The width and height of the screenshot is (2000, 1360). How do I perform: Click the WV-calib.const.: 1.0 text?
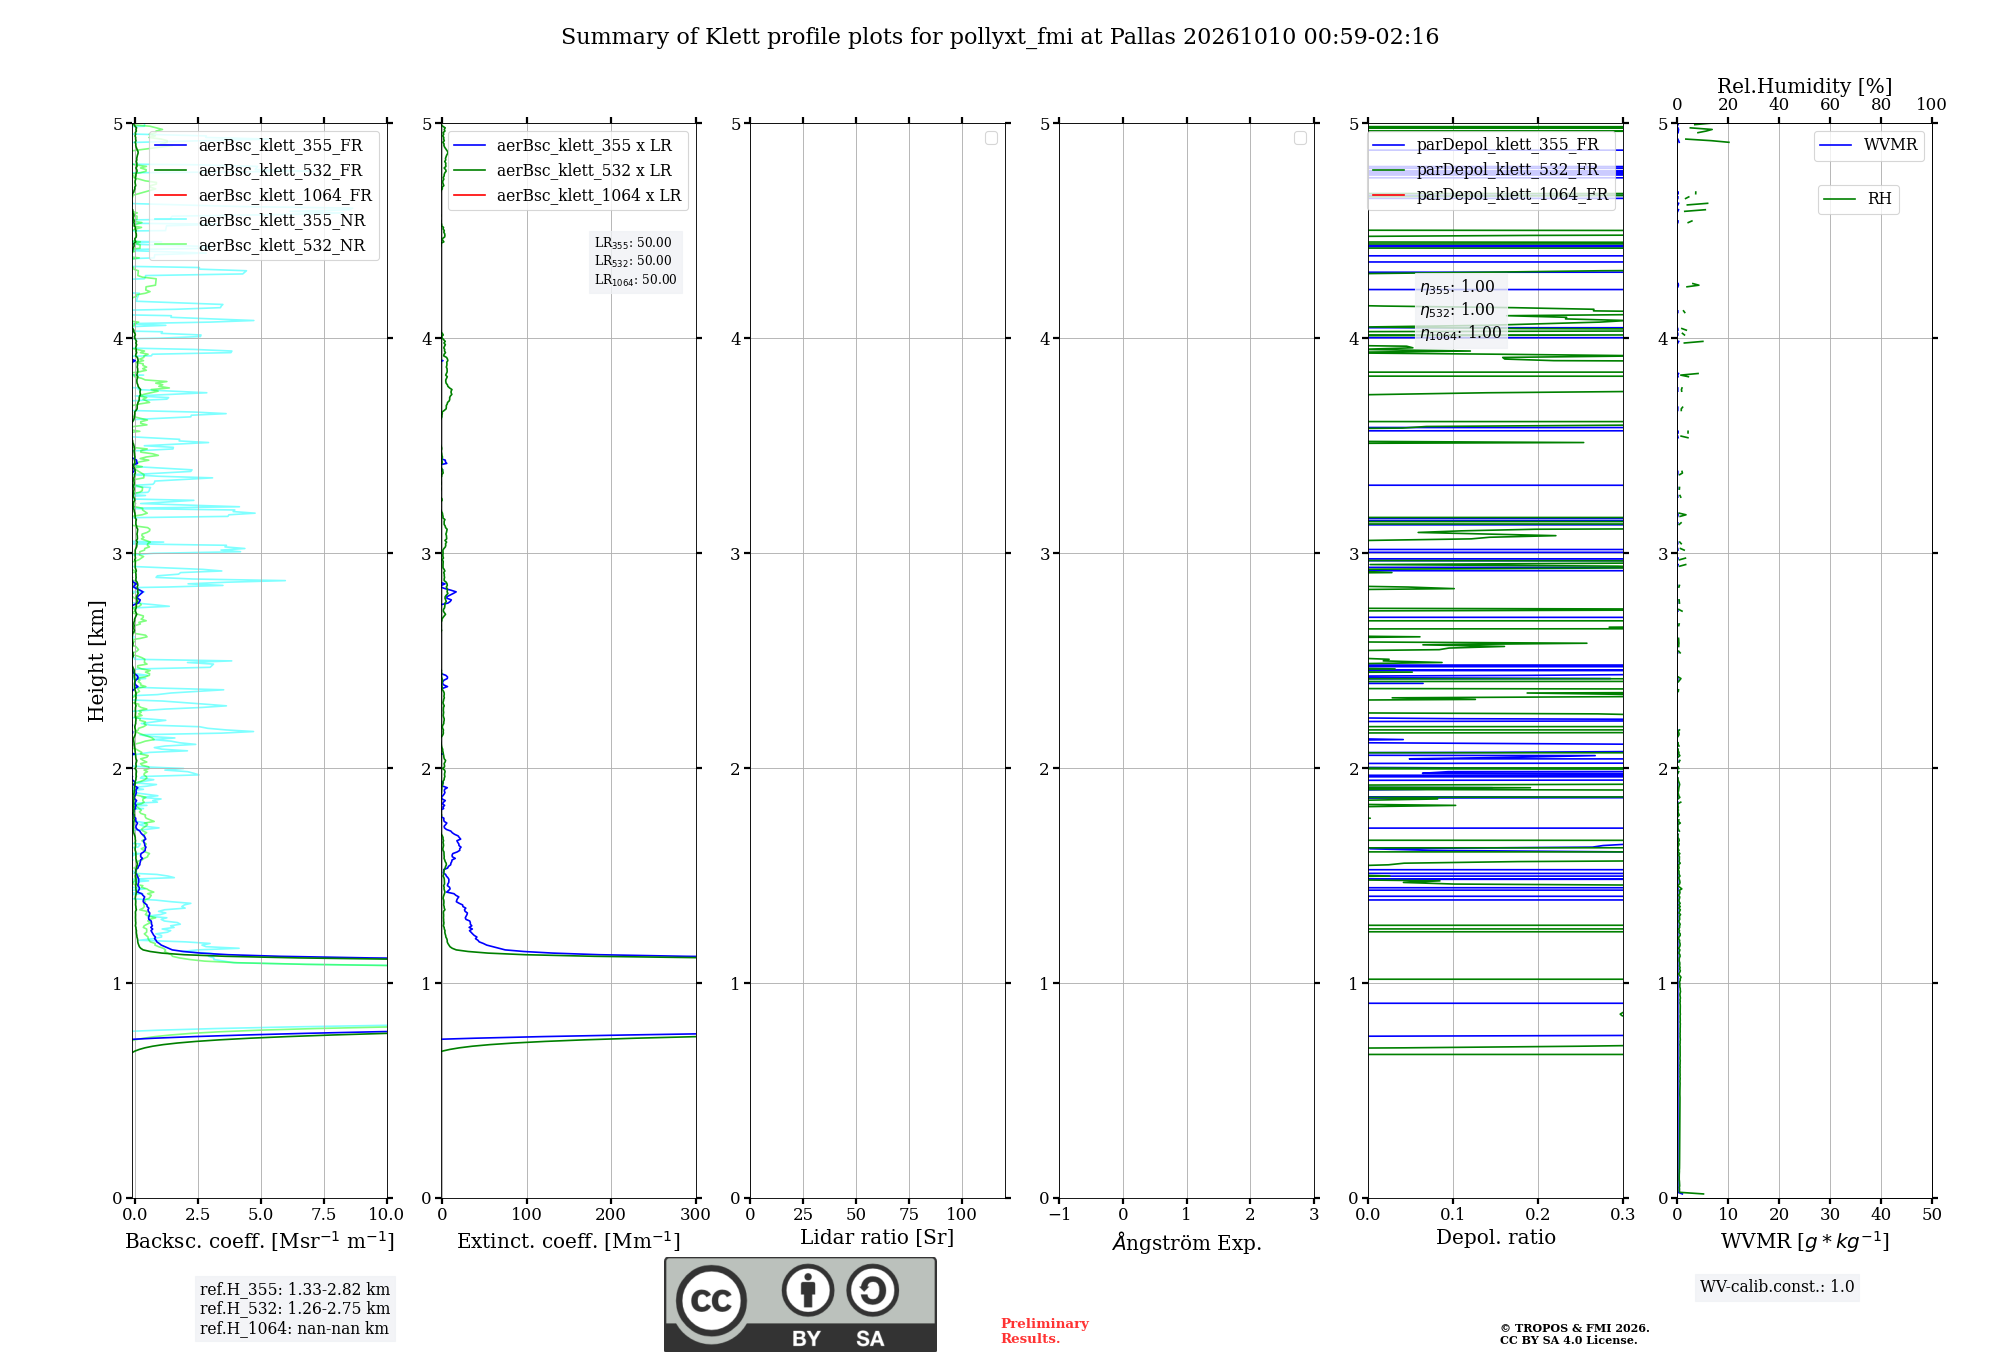[1777, 1287]
